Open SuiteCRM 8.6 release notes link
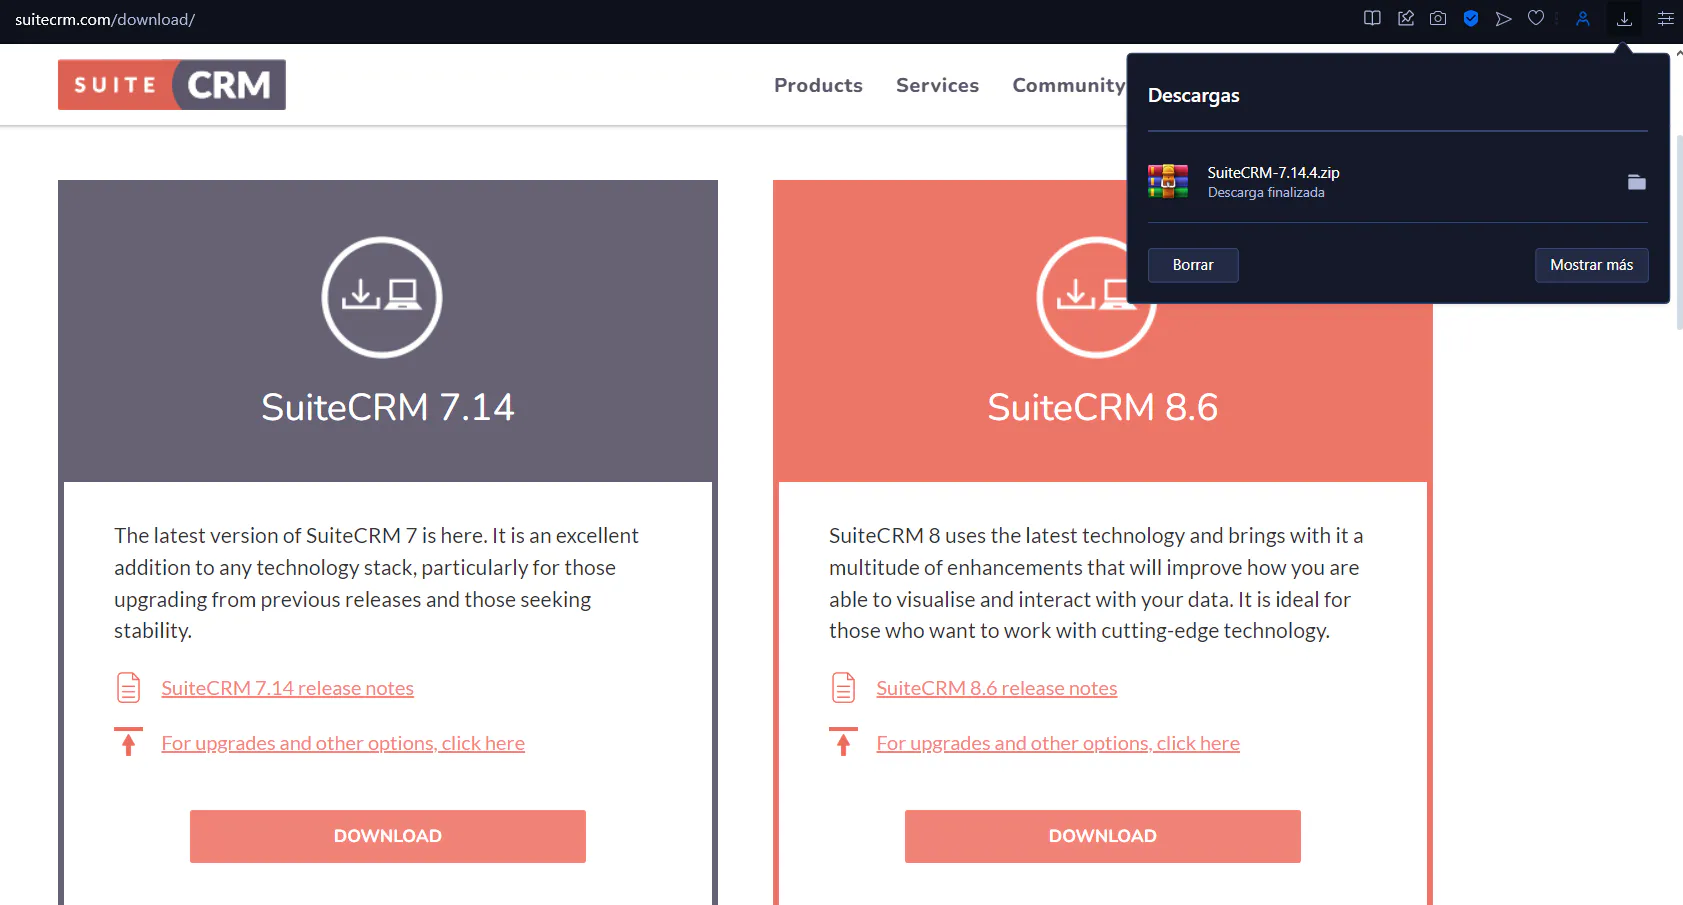This screenshot has width=1683, height=905. [996, 688]
